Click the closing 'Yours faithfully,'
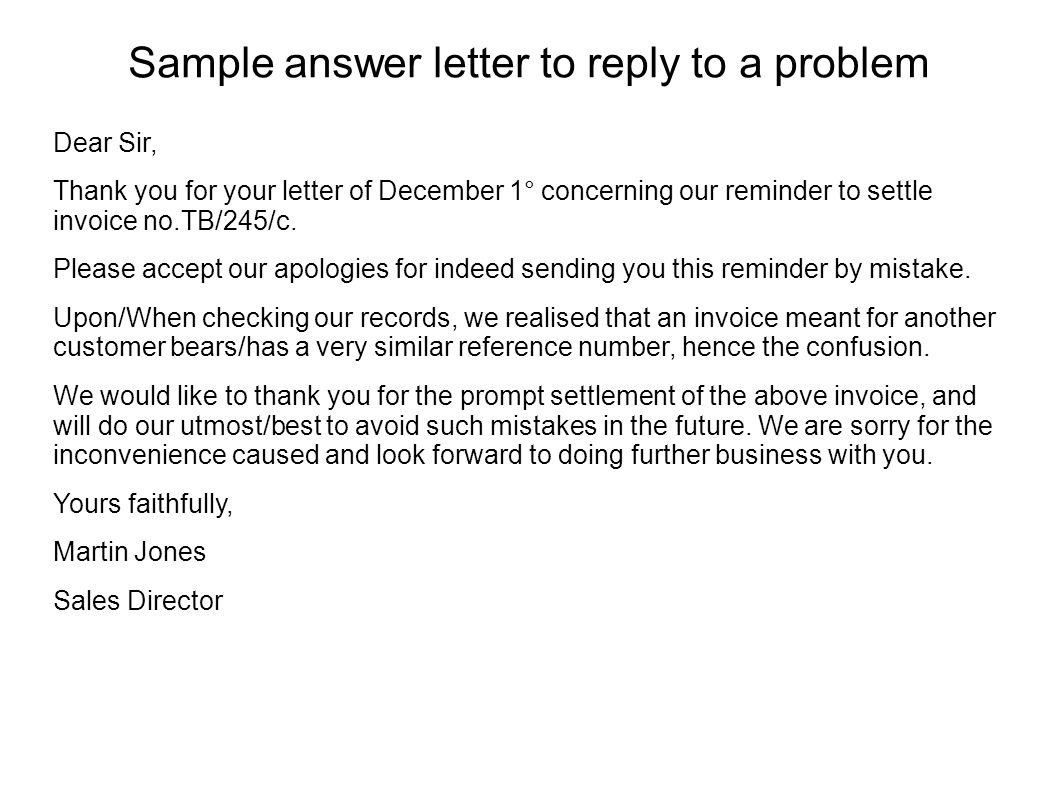The width and height of the screenshot is (1058, 793). (143, 505)
